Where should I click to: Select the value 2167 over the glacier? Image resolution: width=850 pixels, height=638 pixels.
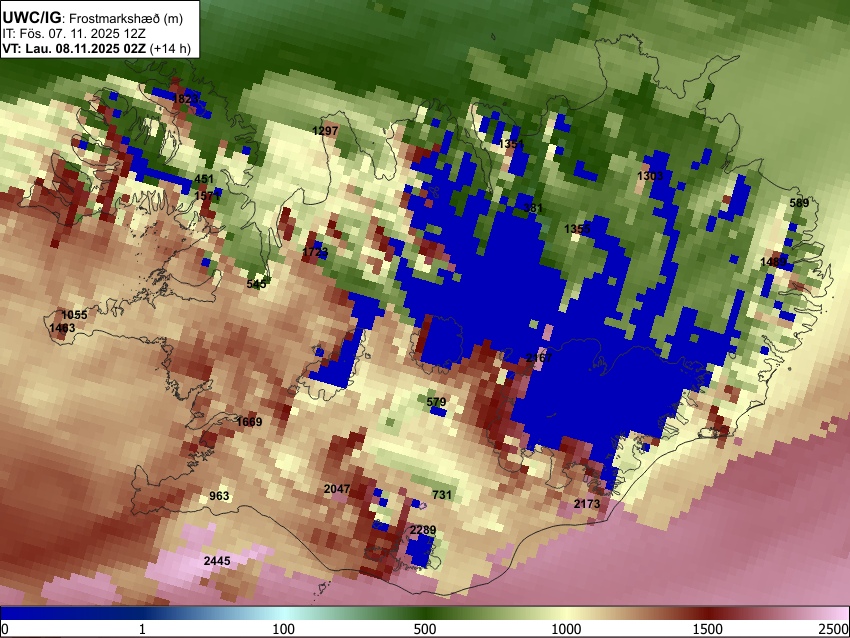[x=539, y=358]
